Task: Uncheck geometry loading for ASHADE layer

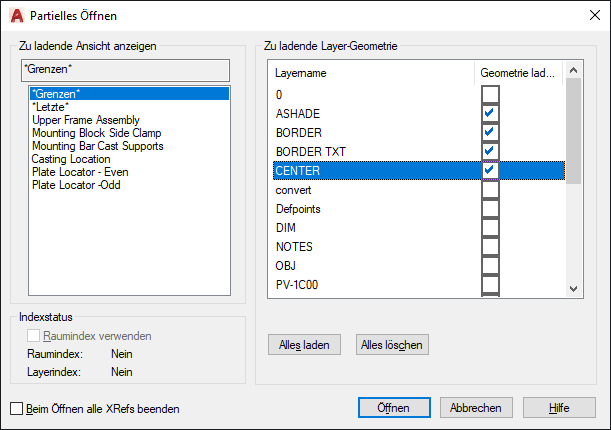Action: tap(490, 113)
